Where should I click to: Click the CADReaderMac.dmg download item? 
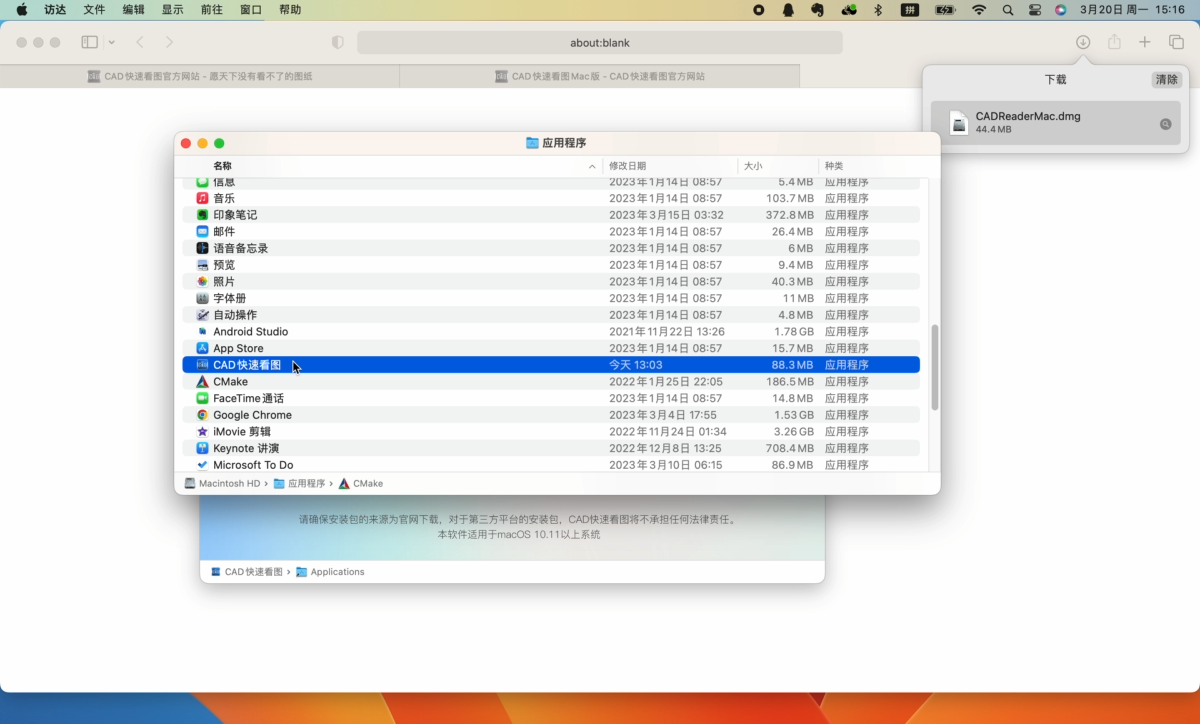click(1055, 123)
